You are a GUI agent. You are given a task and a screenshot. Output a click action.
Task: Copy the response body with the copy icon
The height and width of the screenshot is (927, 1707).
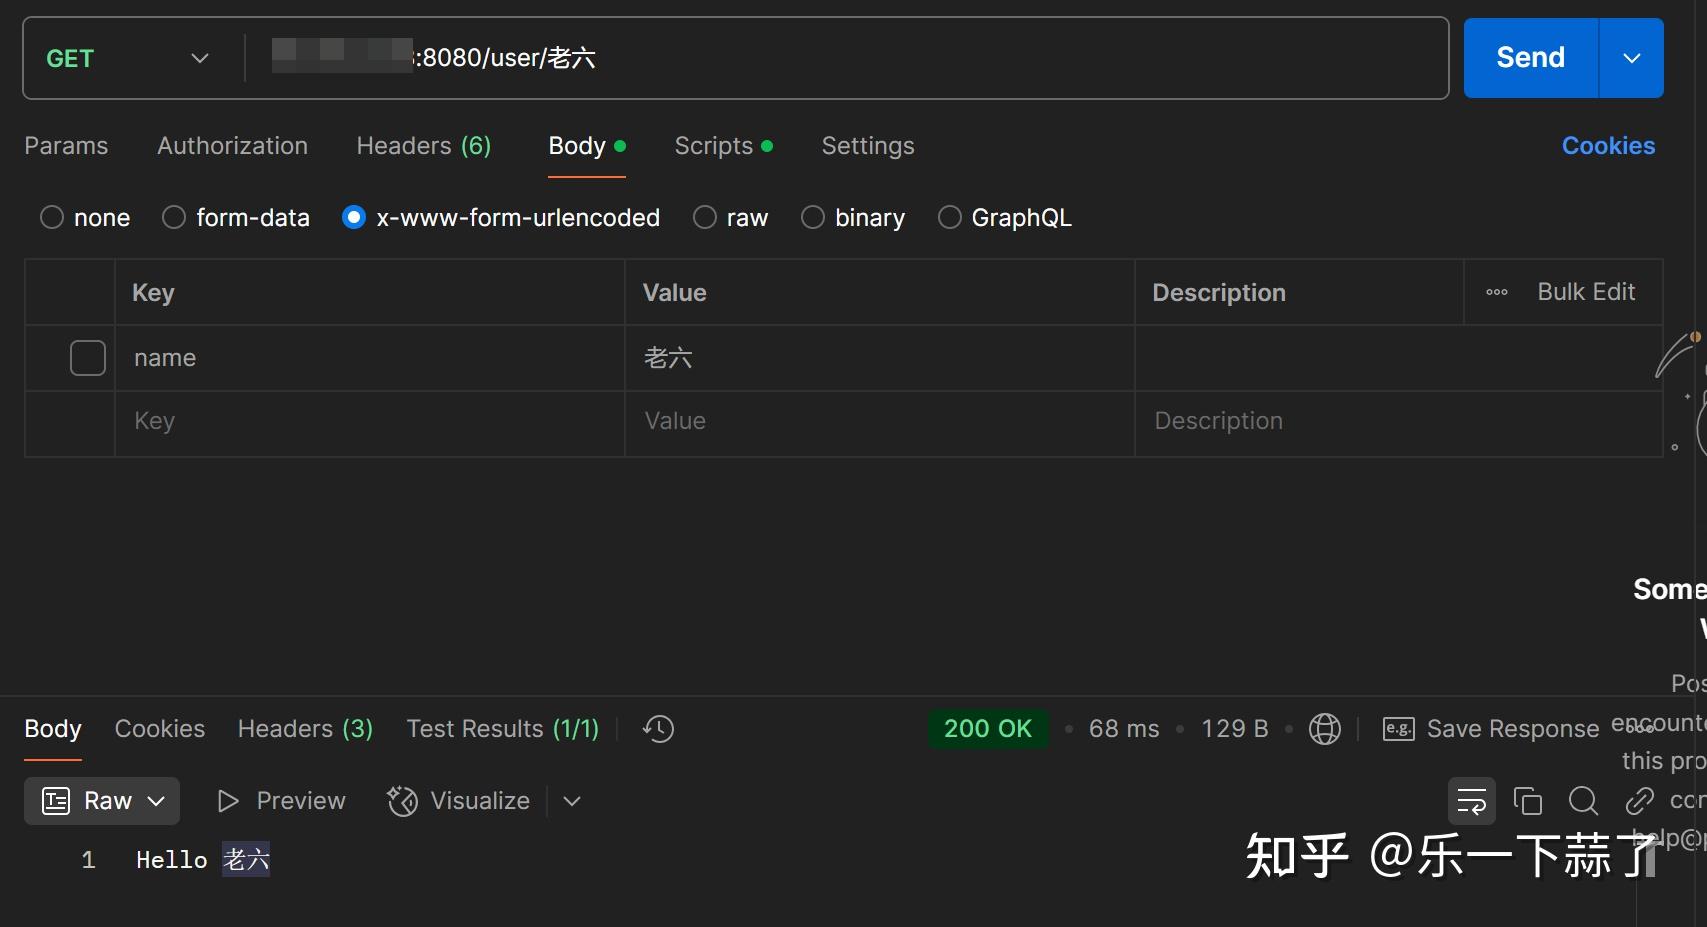(1527, 800)
